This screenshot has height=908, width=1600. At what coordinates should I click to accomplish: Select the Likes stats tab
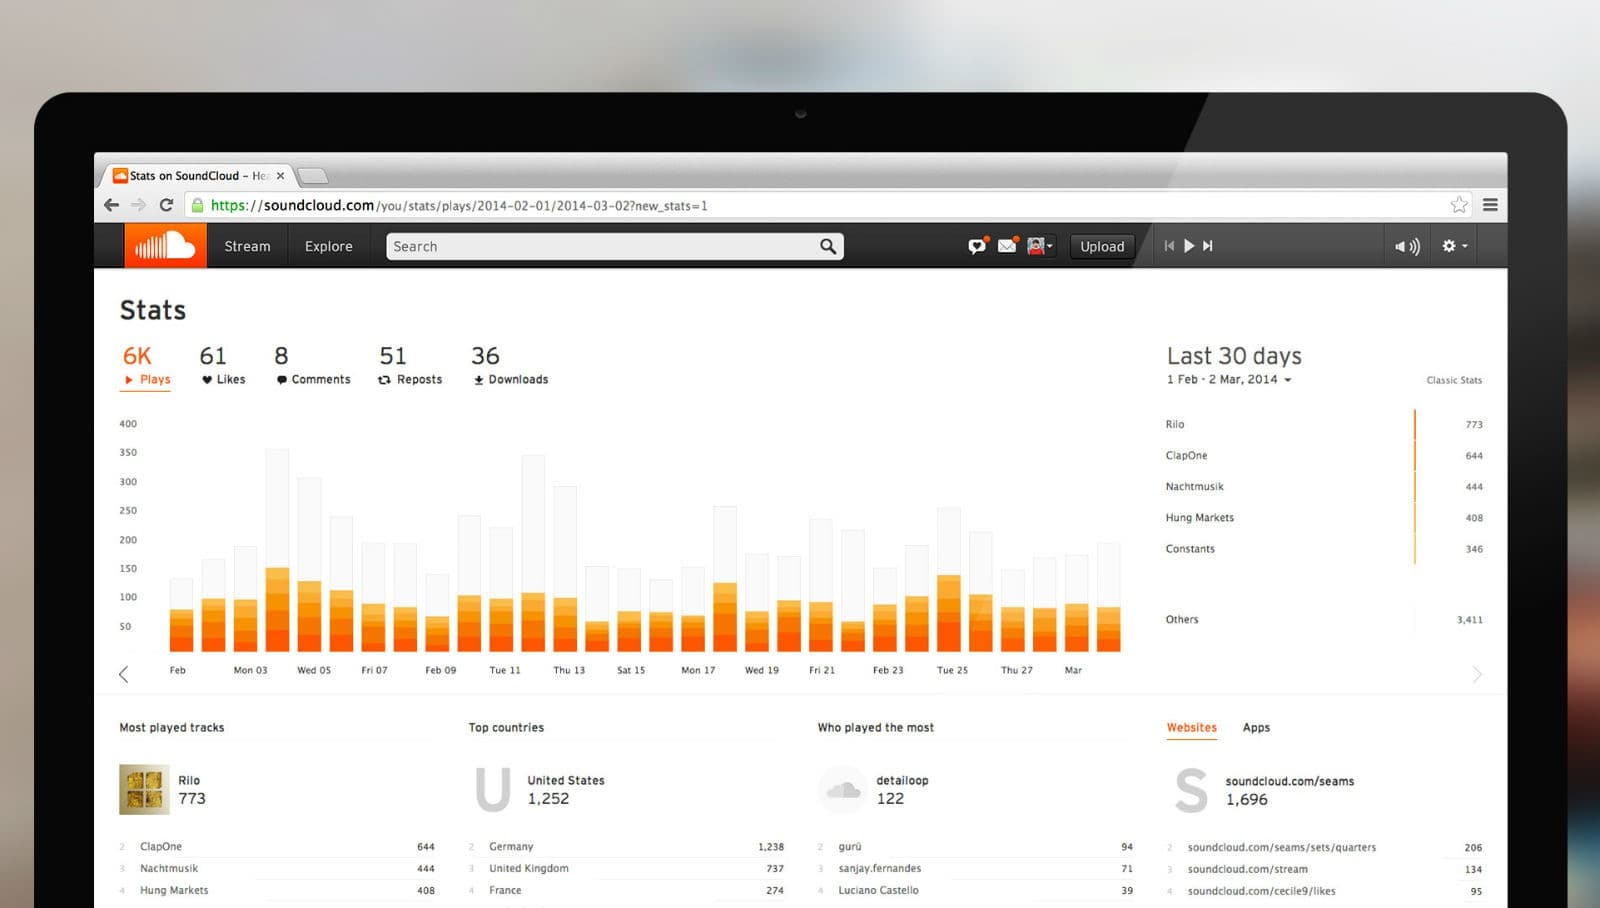click(222, 367)
